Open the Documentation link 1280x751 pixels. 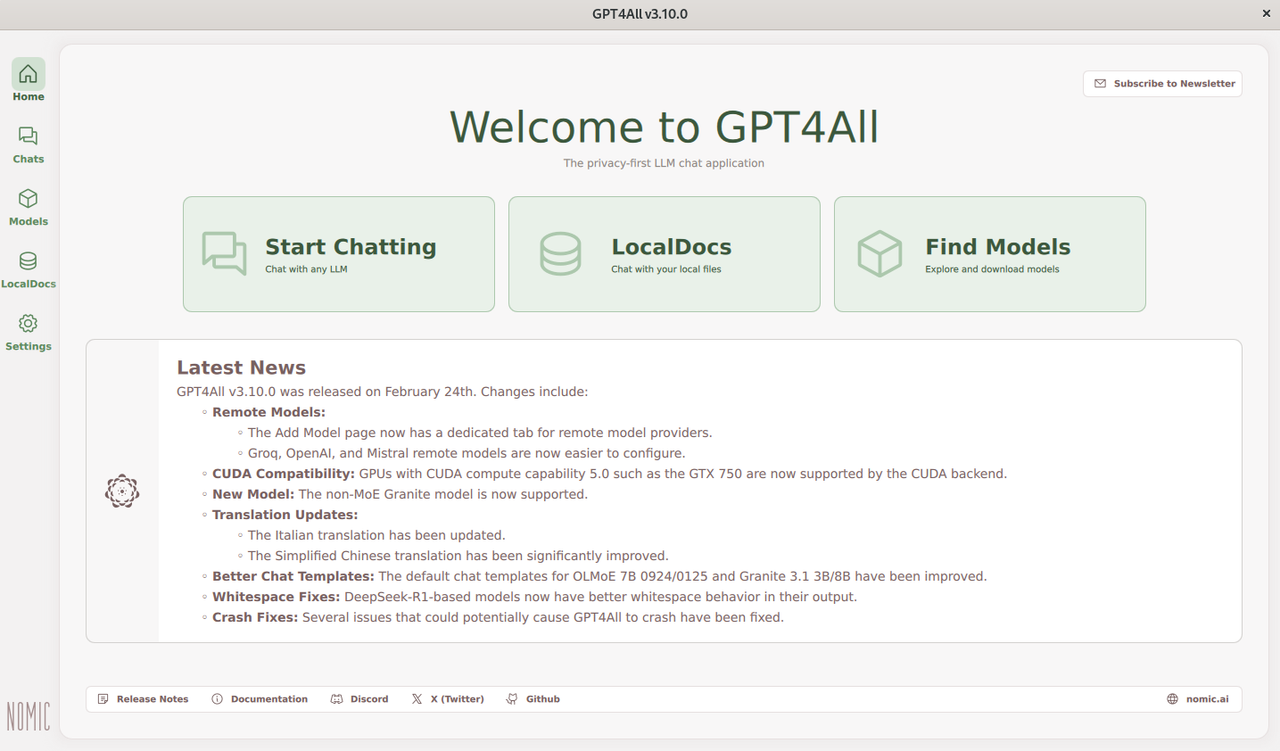(269, 699)
